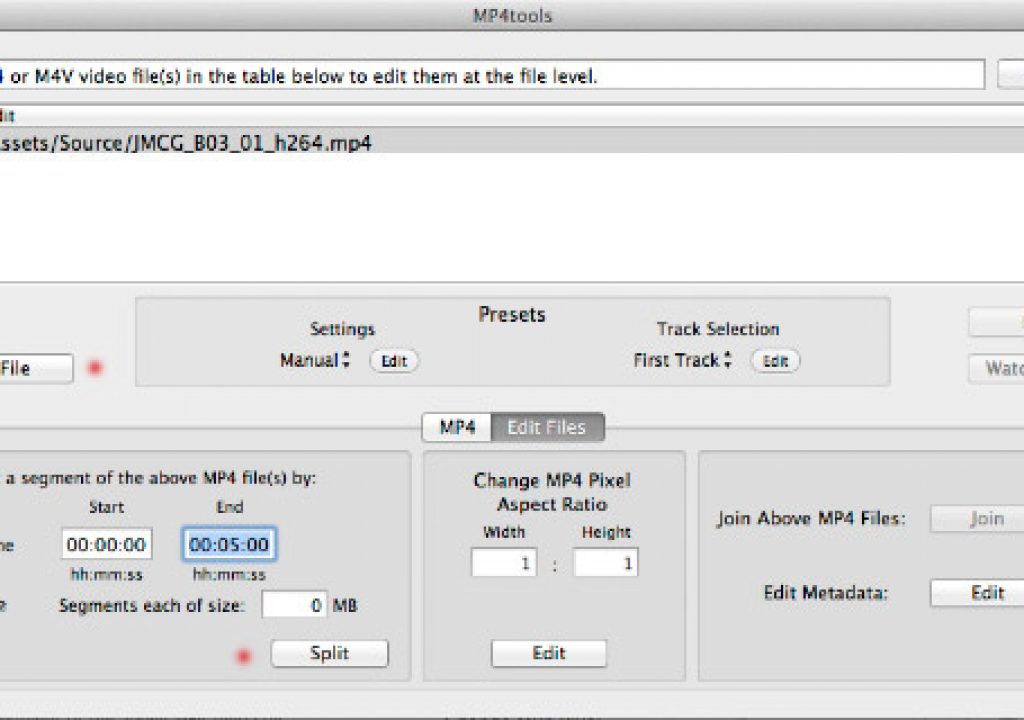The width and height of the screenshot is (1024, 720).
Task: Open the First Track selection dropdown
Action: 682,360
